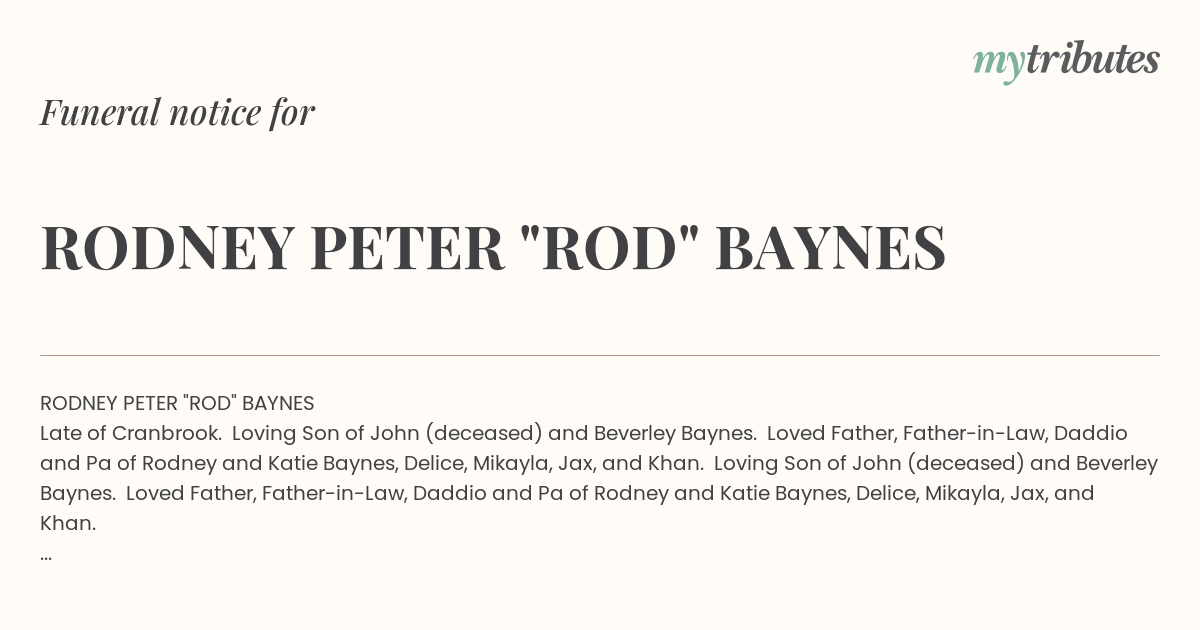Click the mytributes logo
The height and width of the screenshot is (630, 1200).
point(1066,60)
